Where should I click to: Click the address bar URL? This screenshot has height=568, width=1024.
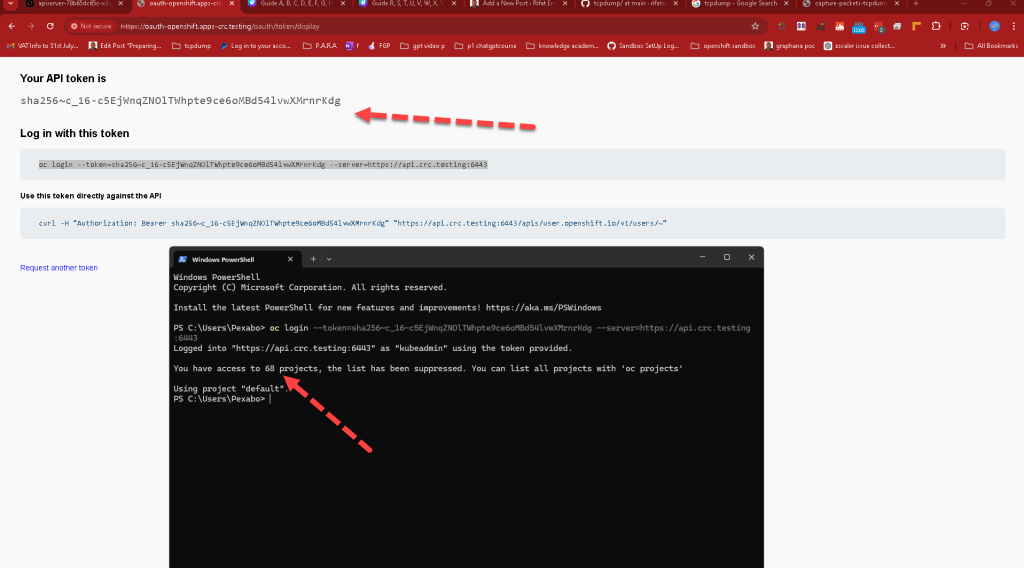coord(220,26)
